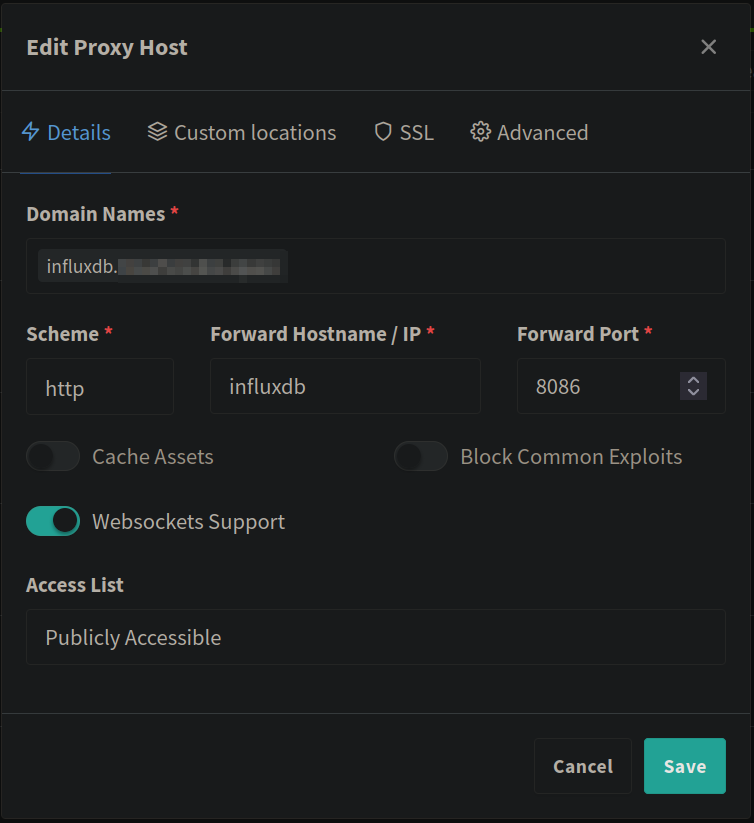Turn on Block Common Exploits
This screenshot has width=754, height=823.
pyautogui.click(x=421, y=457)
